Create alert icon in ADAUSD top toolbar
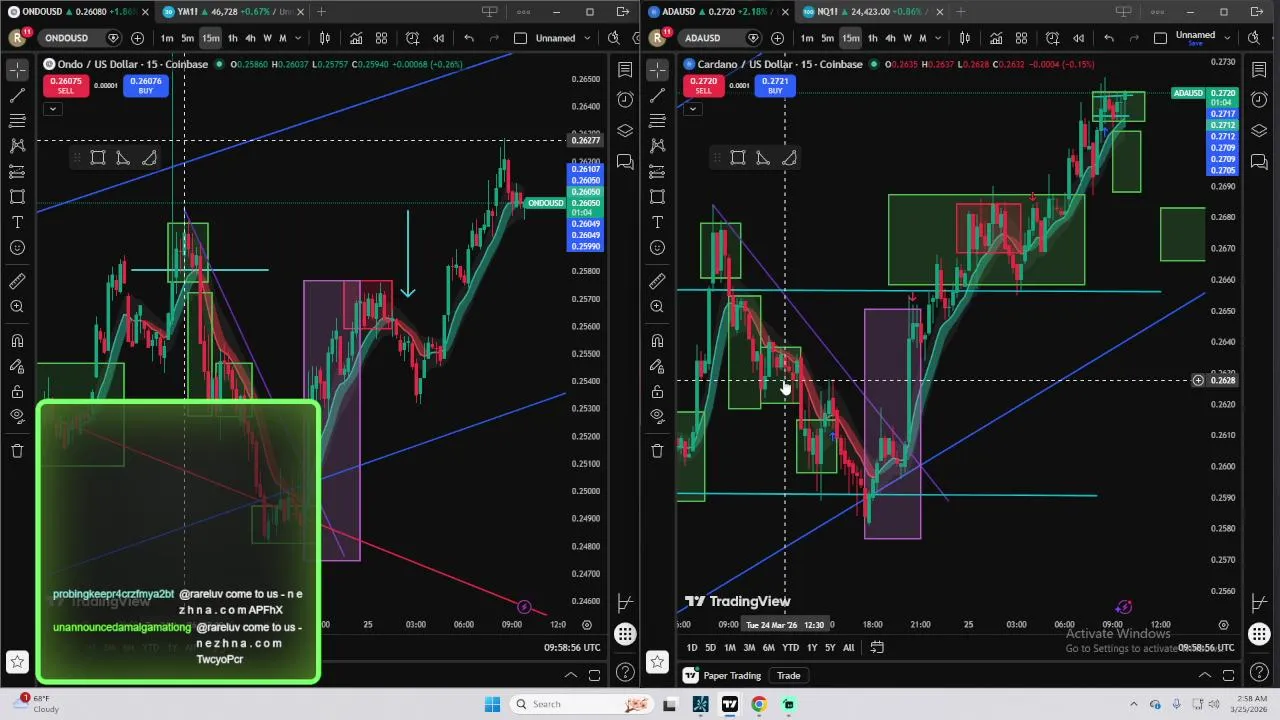This screenshot has height=720, width=1280. [1052, 38]
